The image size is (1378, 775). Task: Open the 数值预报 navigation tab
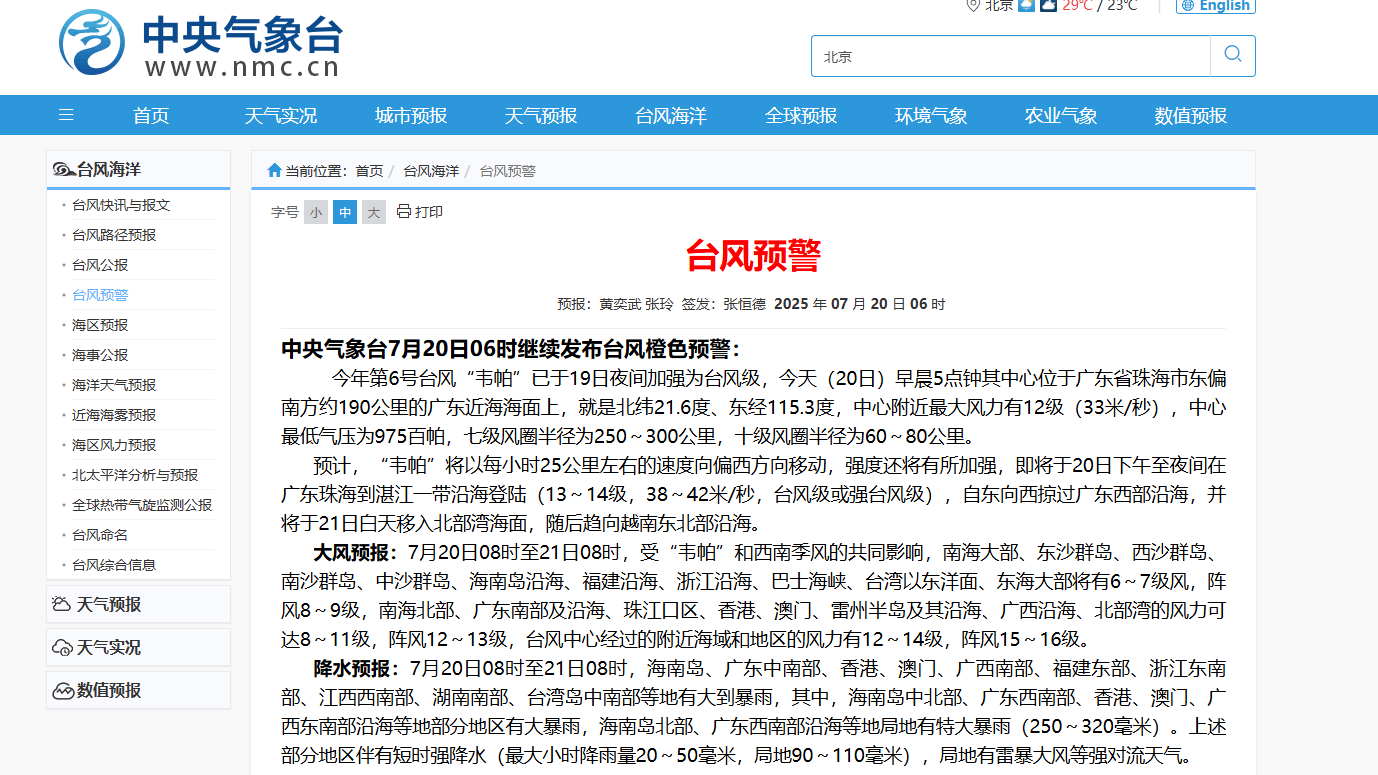[1191, 115]
